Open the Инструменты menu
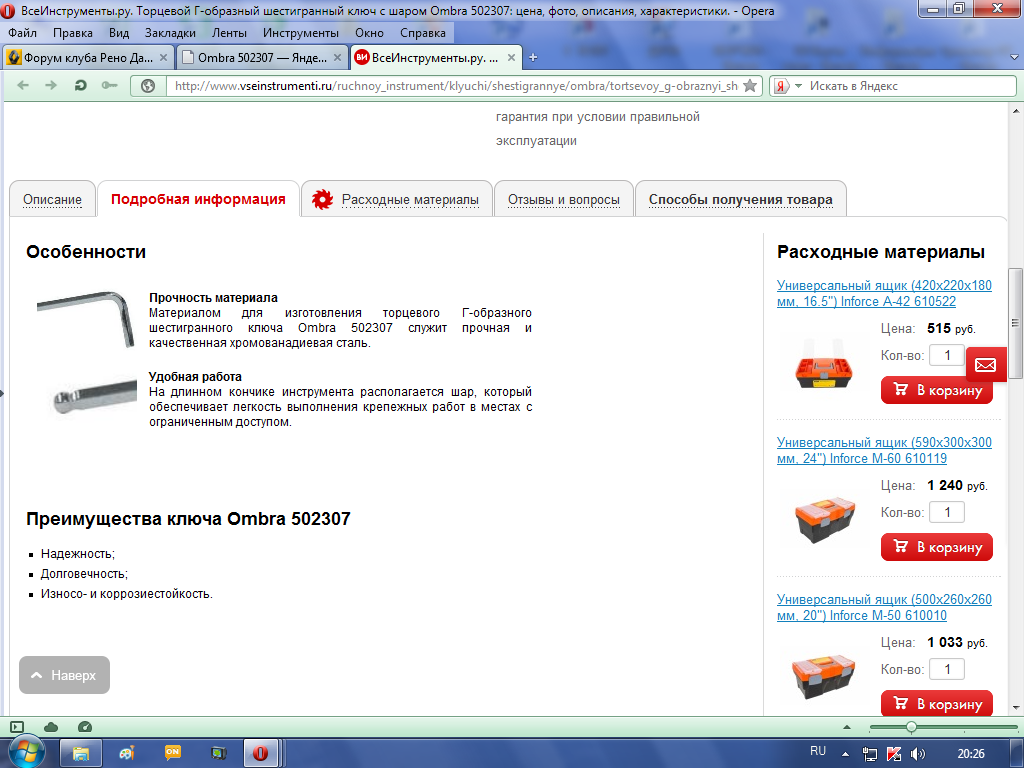 [x=300, y=33]
